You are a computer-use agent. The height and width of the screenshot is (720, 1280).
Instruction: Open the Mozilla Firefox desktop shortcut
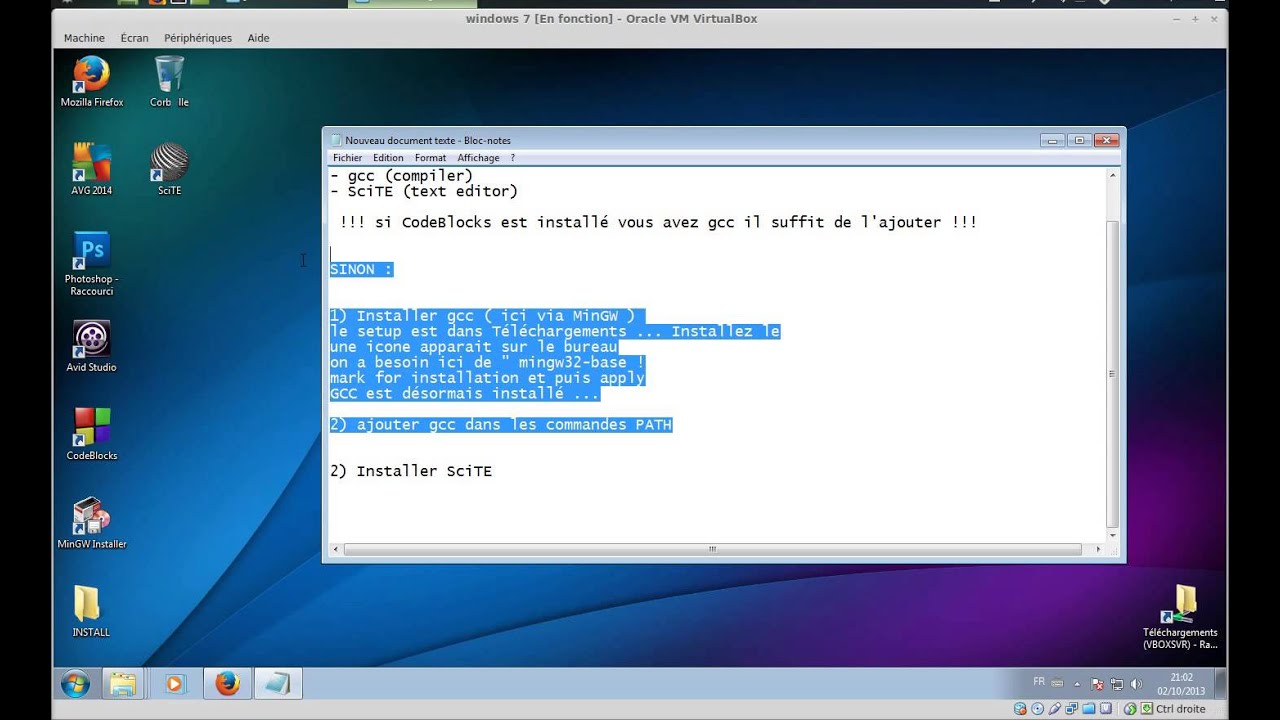click(x=91, y=81)
